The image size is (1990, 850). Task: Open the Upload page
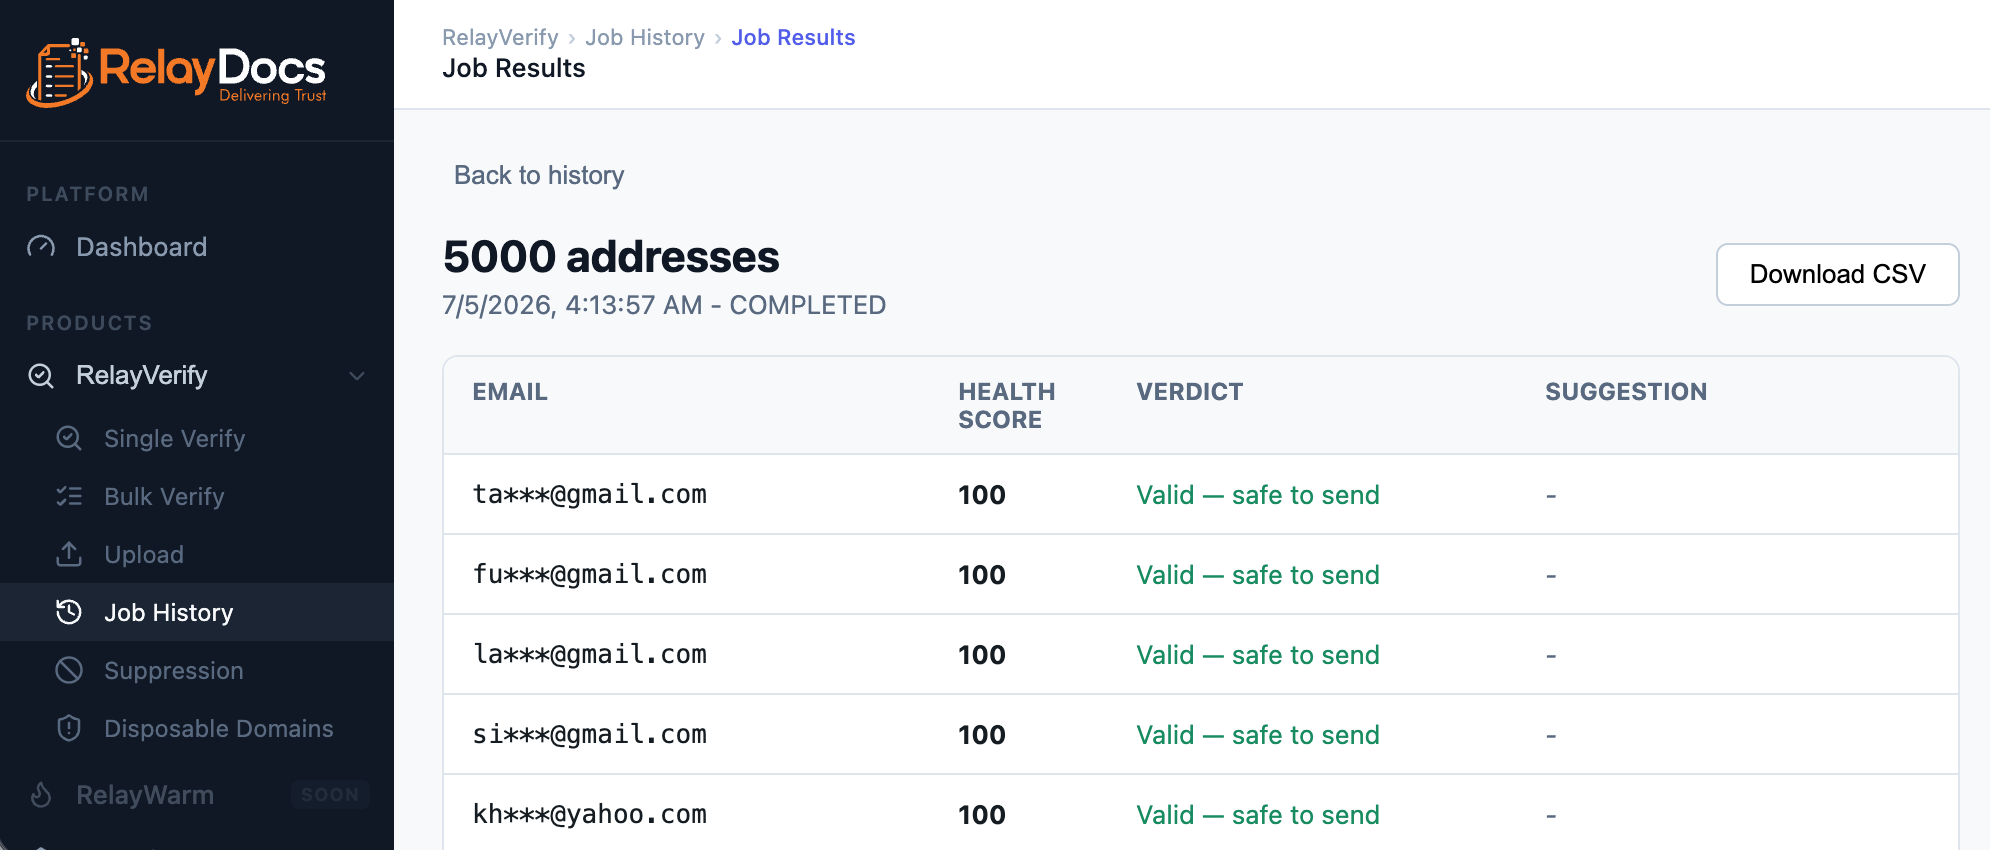[144, 555]
